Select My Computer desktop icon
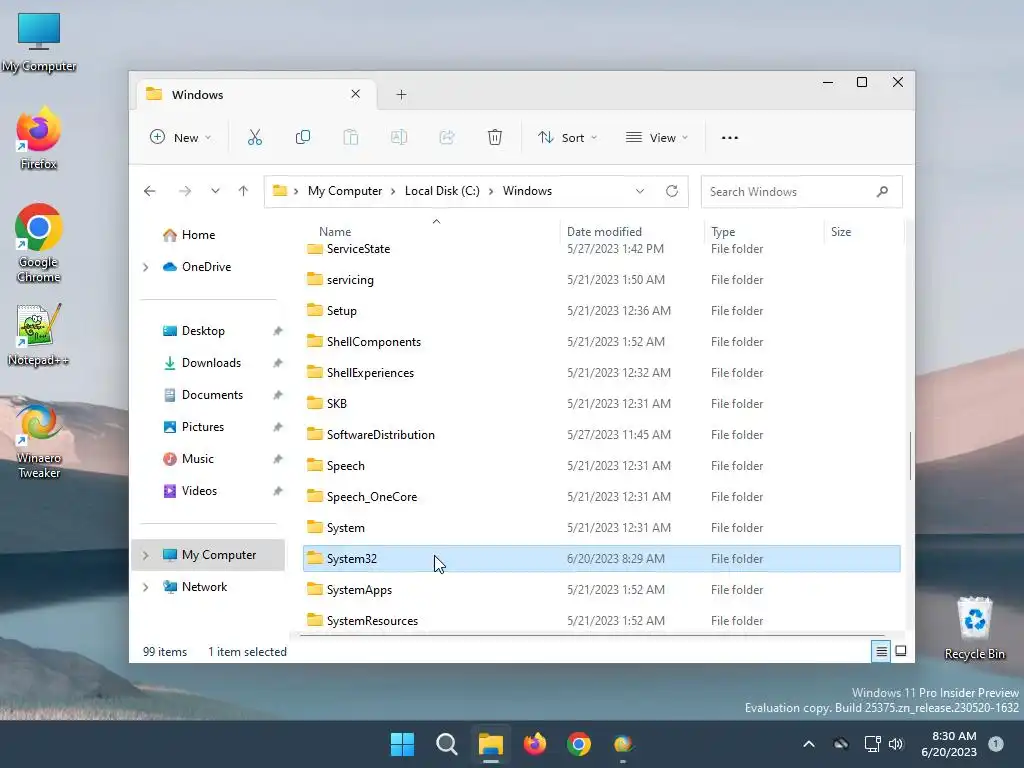The height and width of the screenshot is (768, 1024). click(x=39, y=42)
